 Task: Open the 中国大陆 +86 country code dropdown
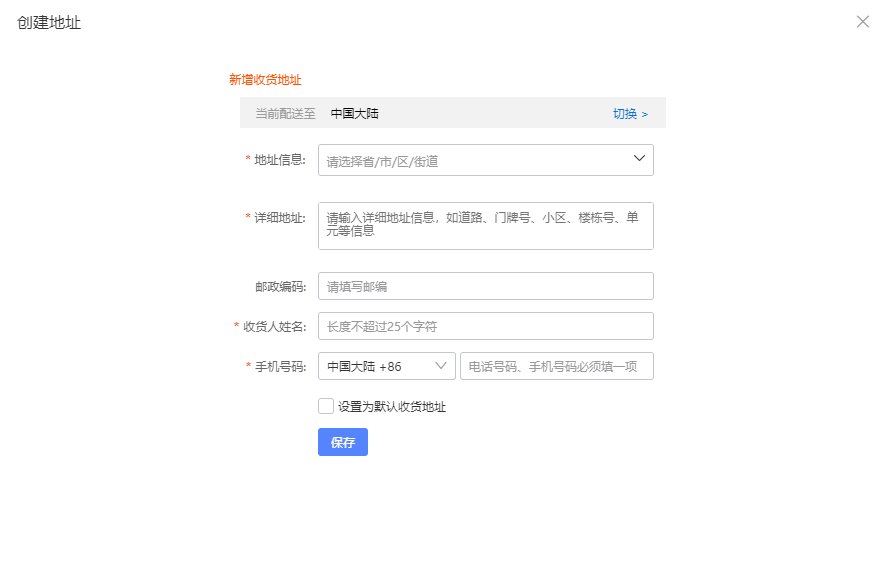pos(385,367)
